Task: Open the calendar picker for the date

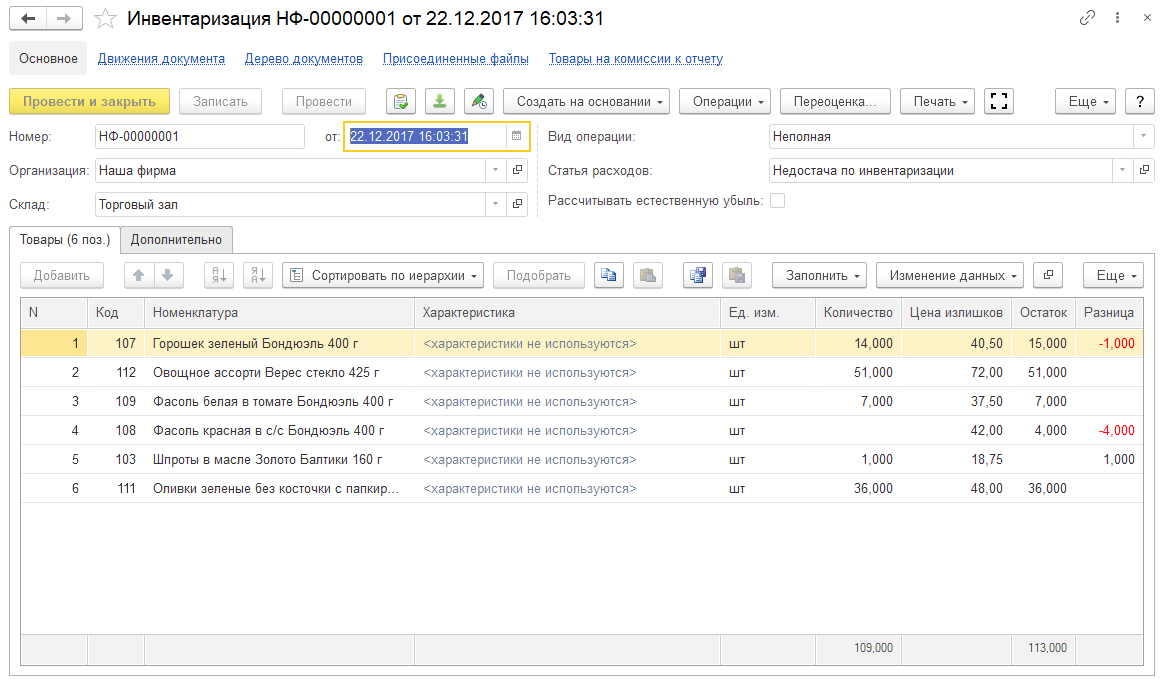Action: click(516, 136)
